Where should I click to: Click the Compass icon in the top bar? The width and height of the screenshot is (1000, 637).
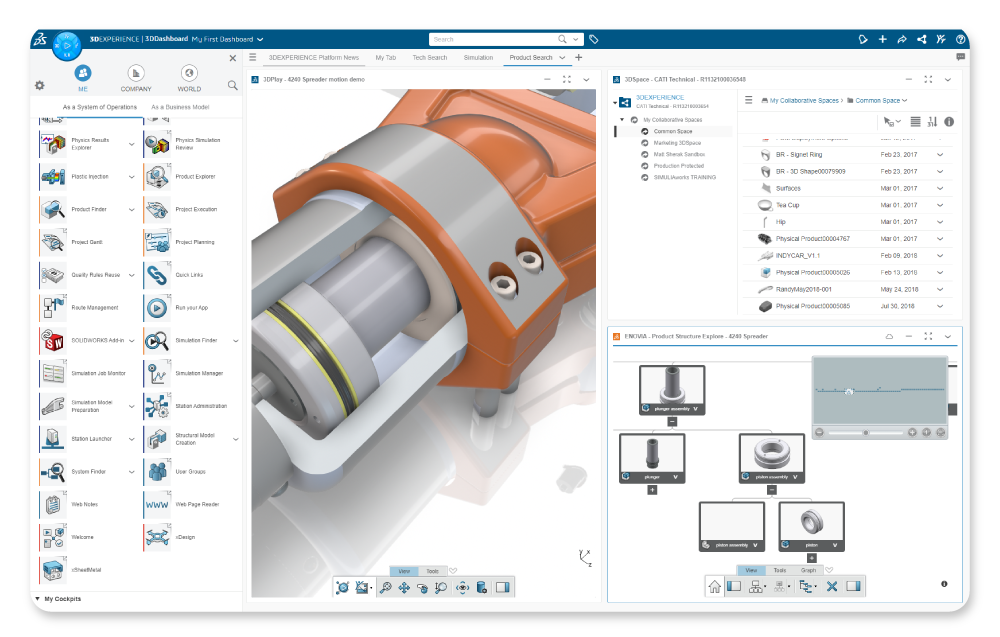point(67,46)
